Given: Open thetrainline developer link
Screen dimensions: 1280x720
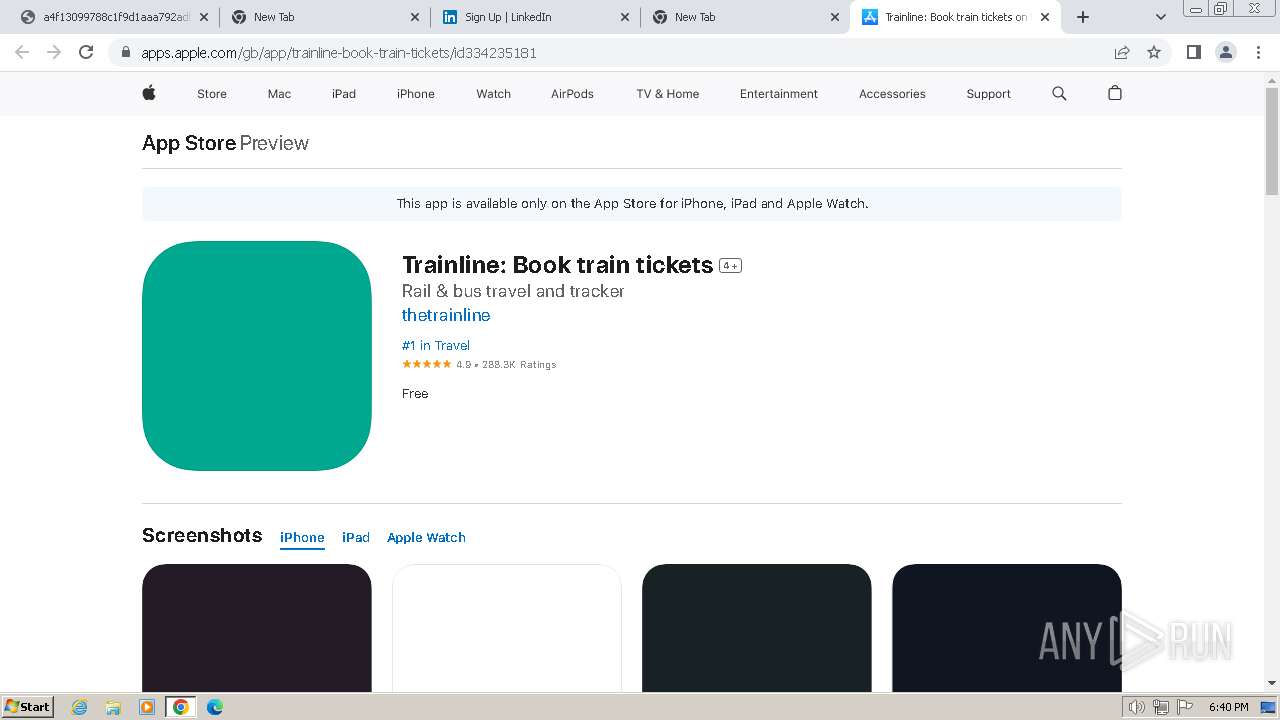Looking at the screenshot, I should (446, 315).
